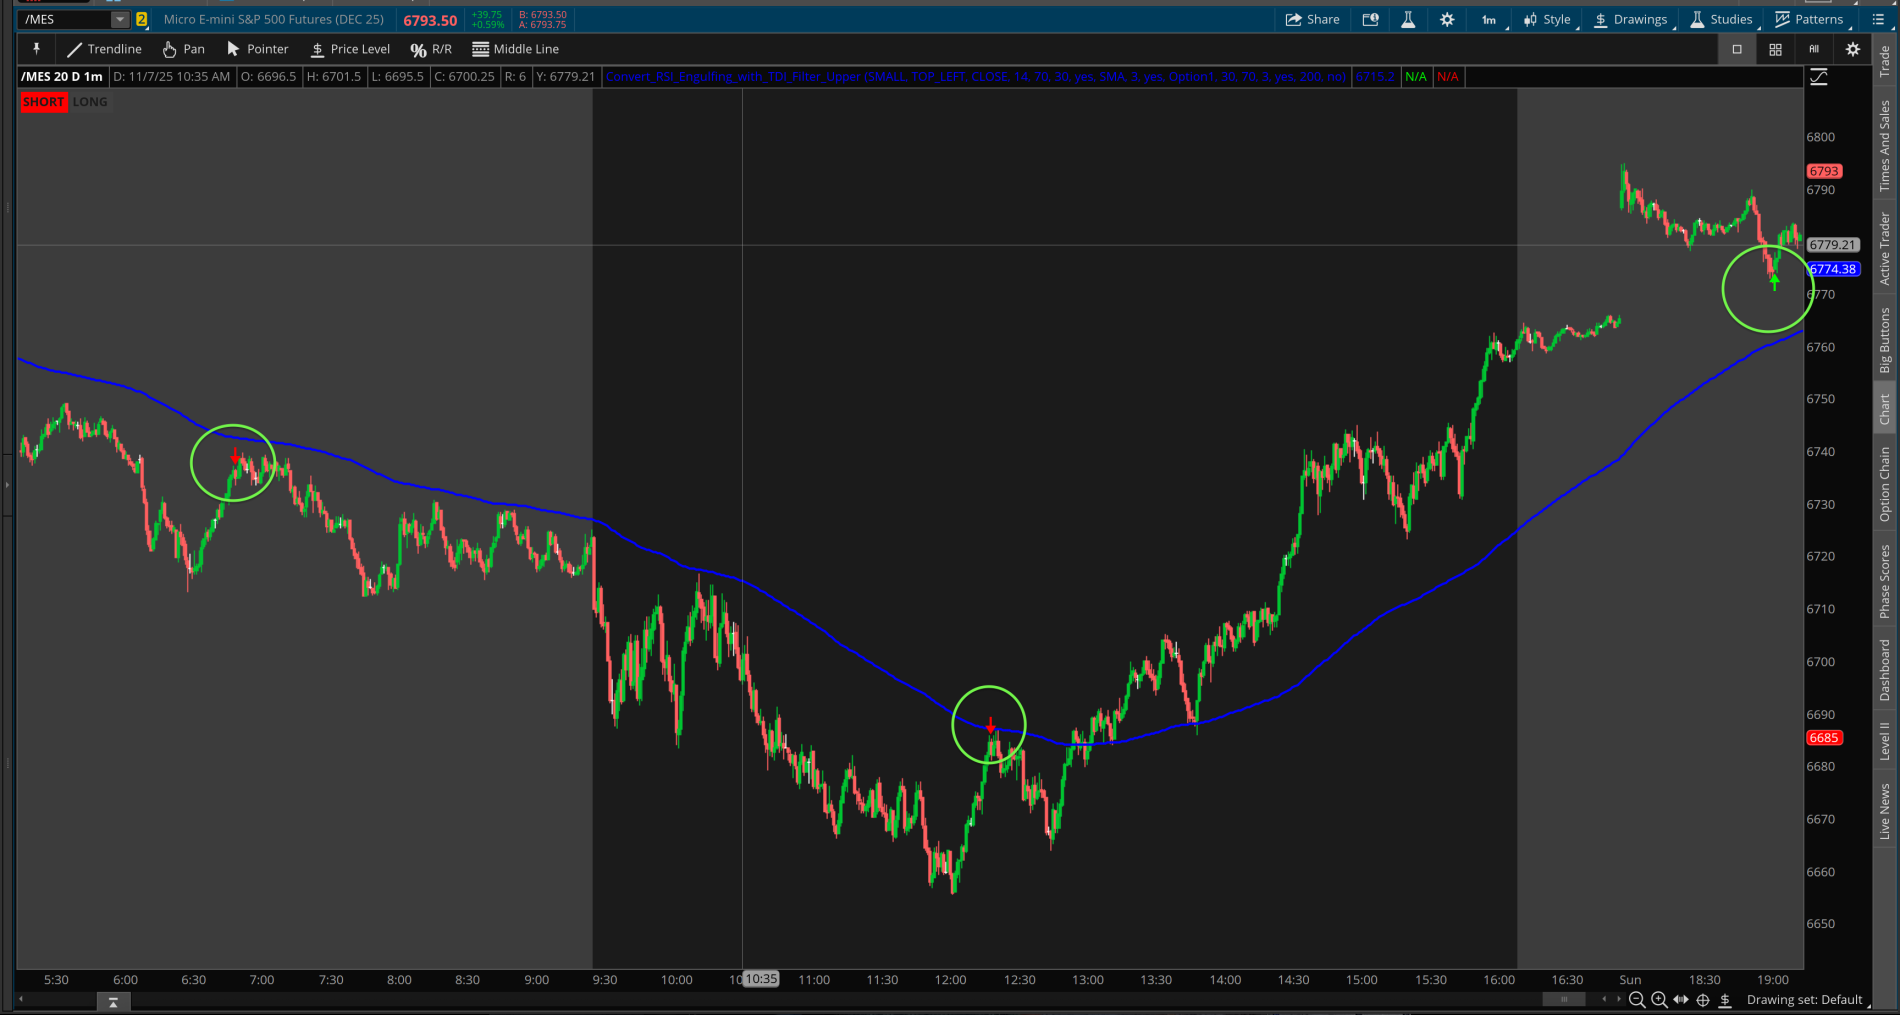This screenshot has width=1900, height=1015.
Task: Toggle maximize chart grid cell
Action: point(1737,48)
